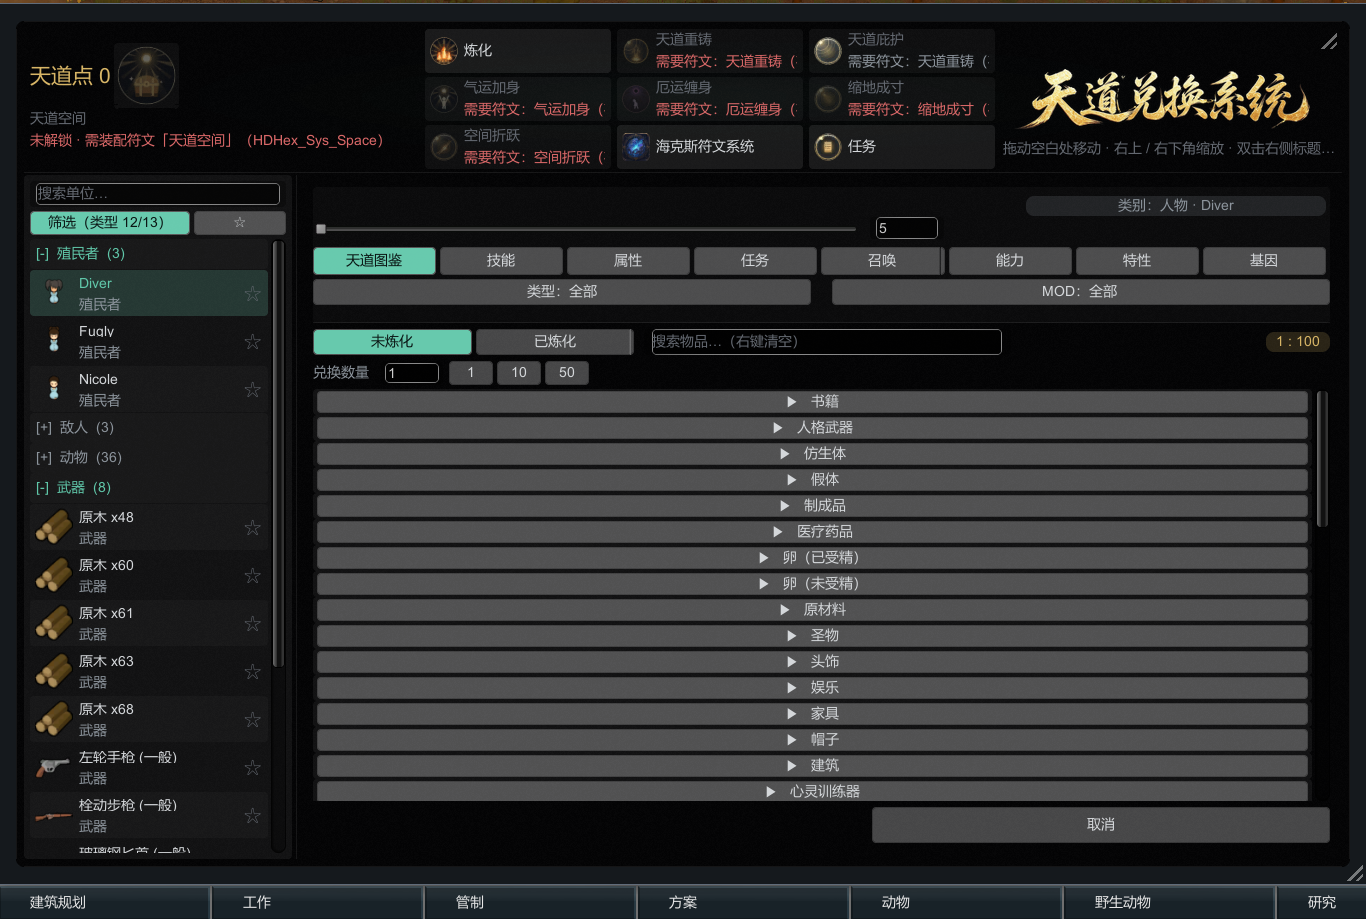The width and height of the screenshot is (1366, 919).
Task: Switch to the 基因 tab
Action: 1264,260
